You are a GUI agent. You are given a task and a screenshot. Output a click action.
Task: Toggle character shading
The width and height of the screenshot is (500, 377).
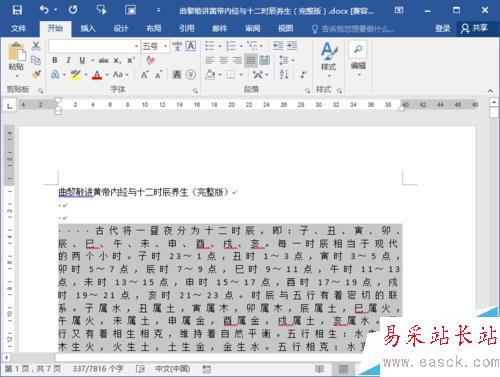[177, 75]
